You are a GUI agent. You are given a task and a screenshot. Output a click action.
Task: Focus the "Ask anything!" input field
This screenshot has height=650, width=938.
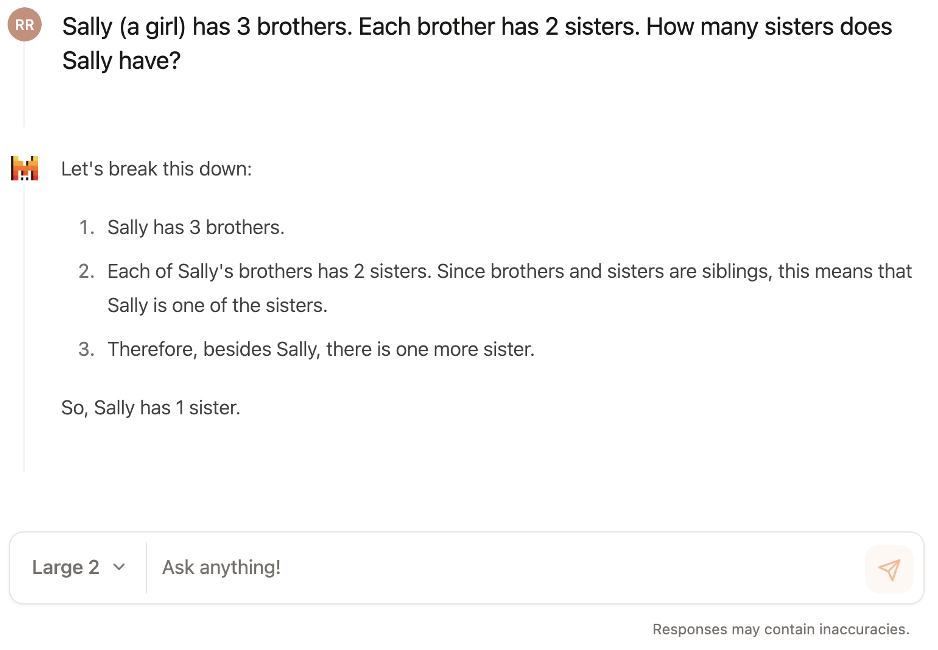tap(505, 567)
